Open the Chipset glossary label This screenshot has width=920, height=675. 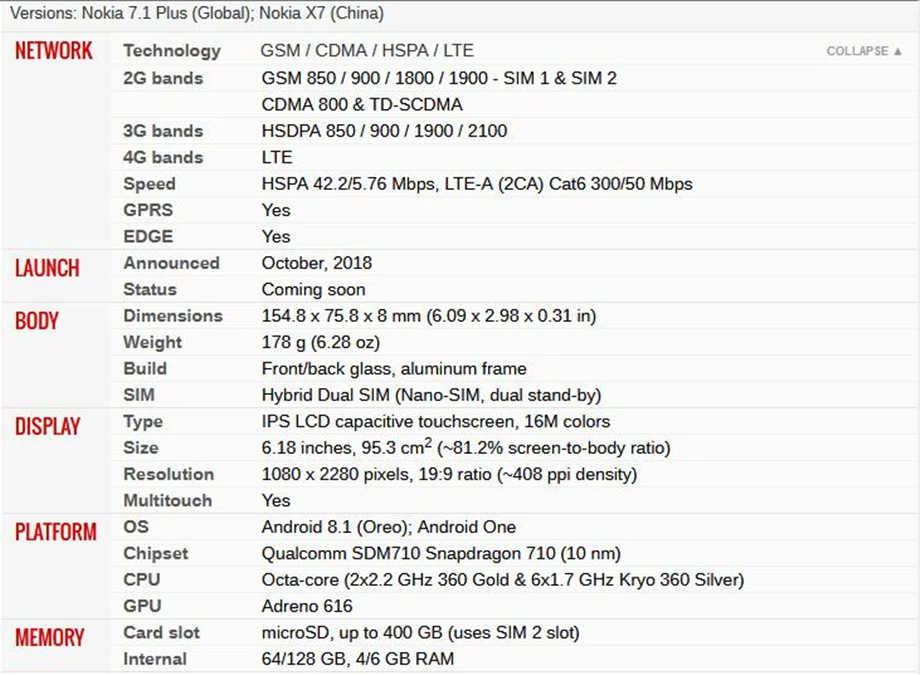pyautogui.click(x=155, y=554)
